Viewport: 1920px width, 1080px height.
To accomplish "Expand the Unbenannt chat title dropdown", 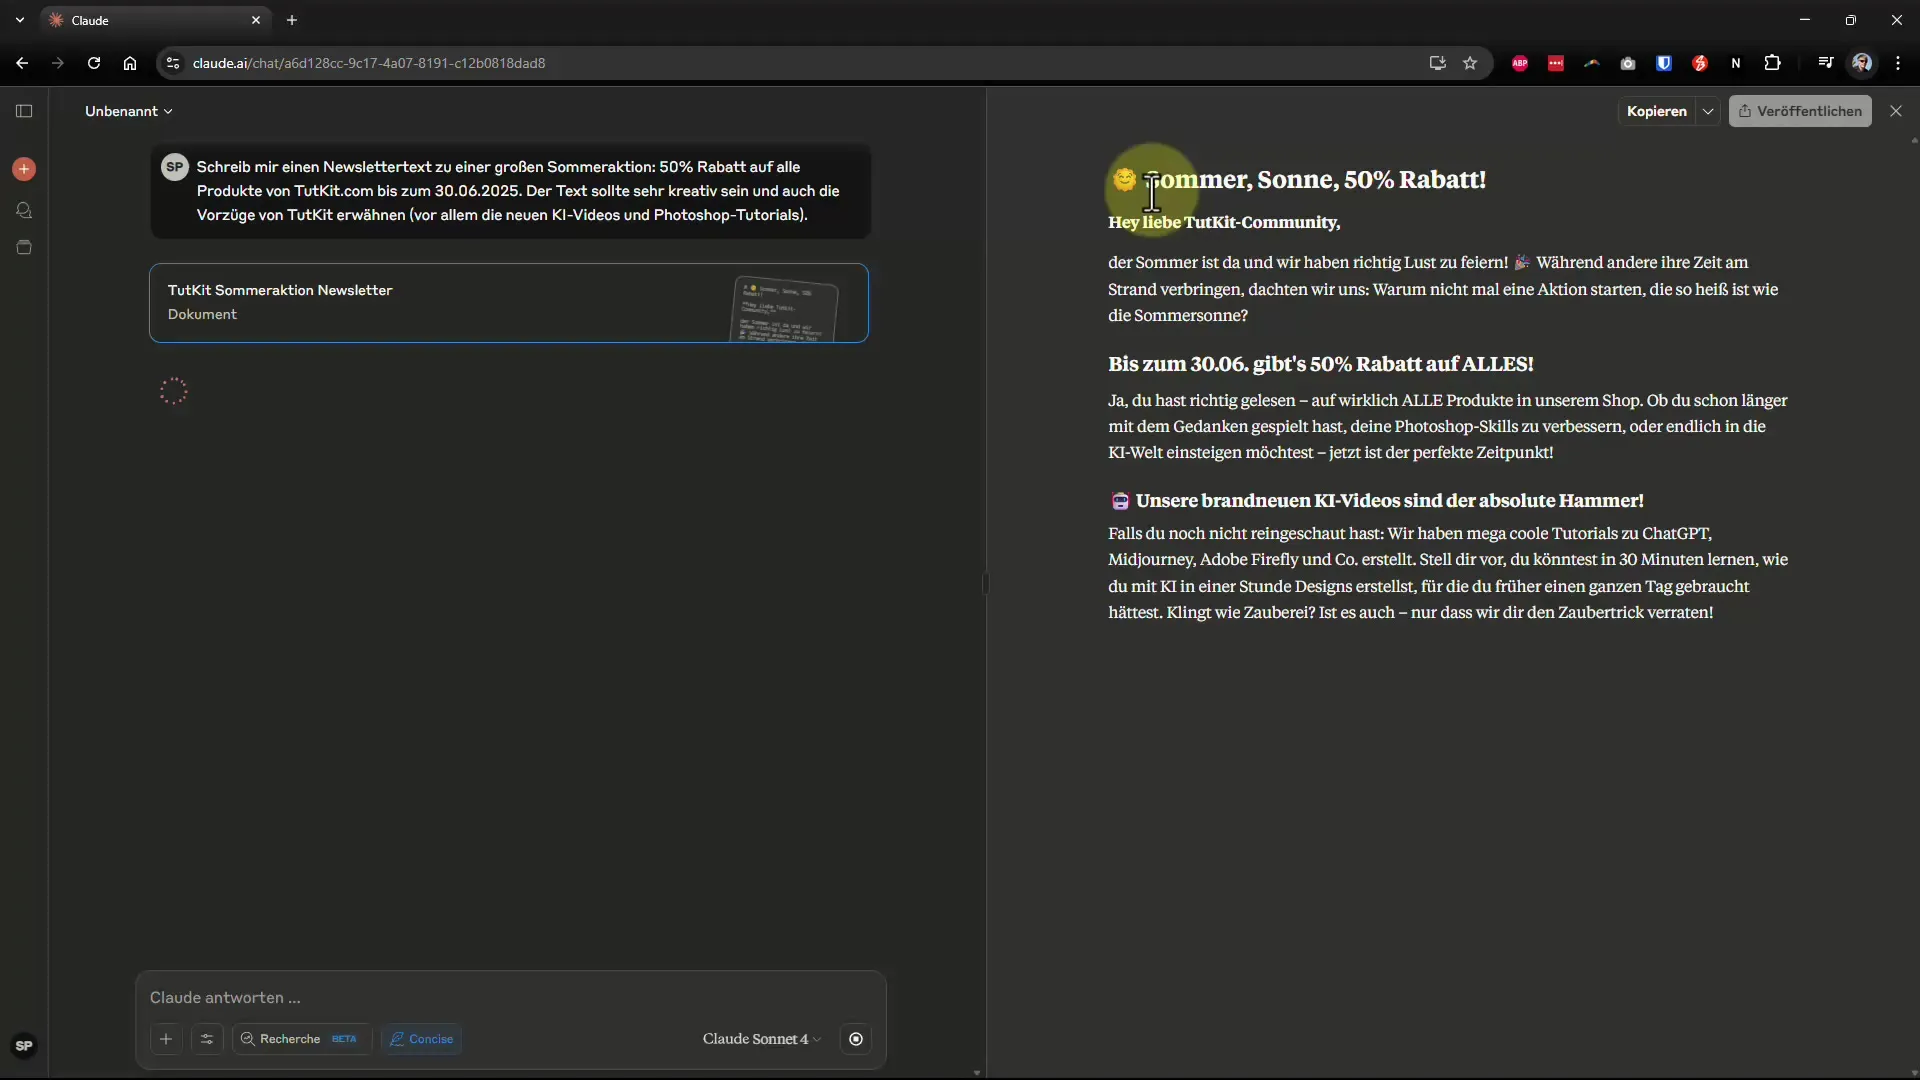I will 129,111.
